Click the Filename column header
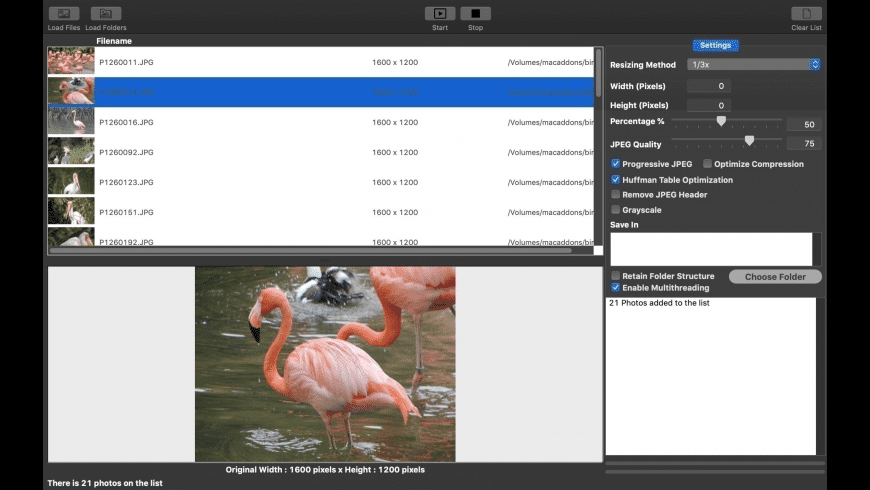This screenshot has height=490, width=870. [114, 41]
